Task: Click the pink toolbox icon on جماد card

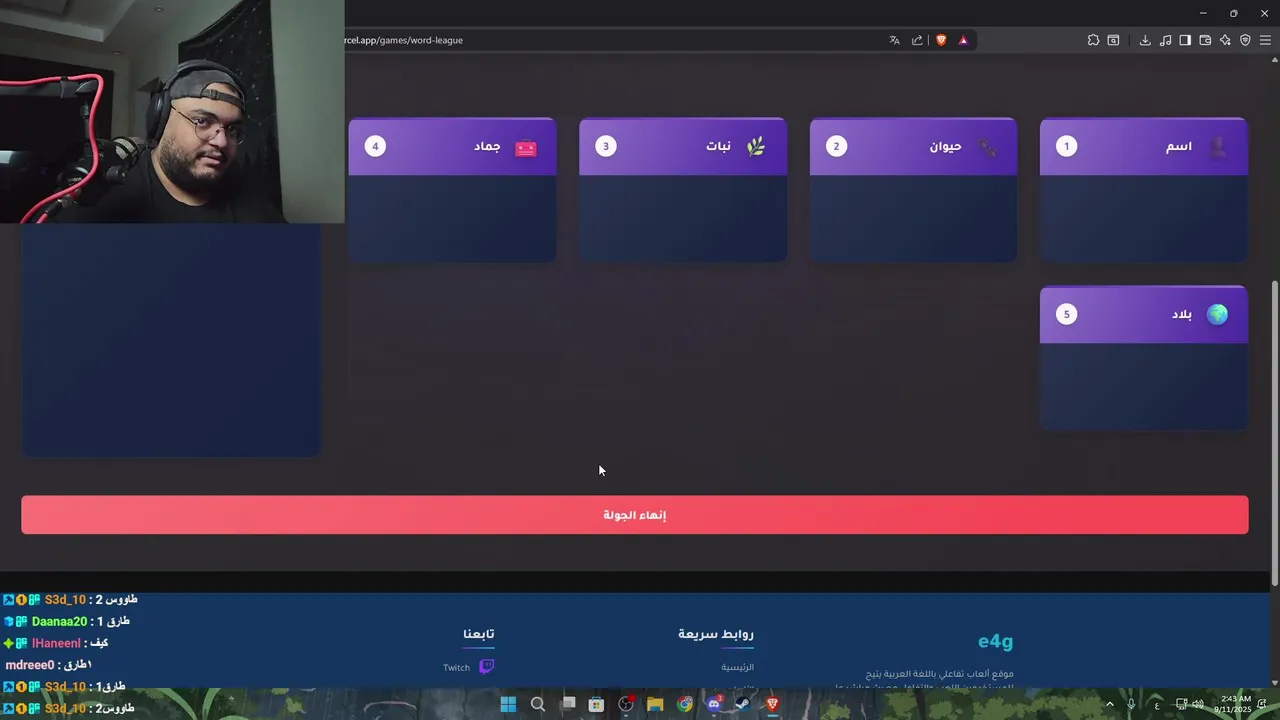Action: pos(526,148)
